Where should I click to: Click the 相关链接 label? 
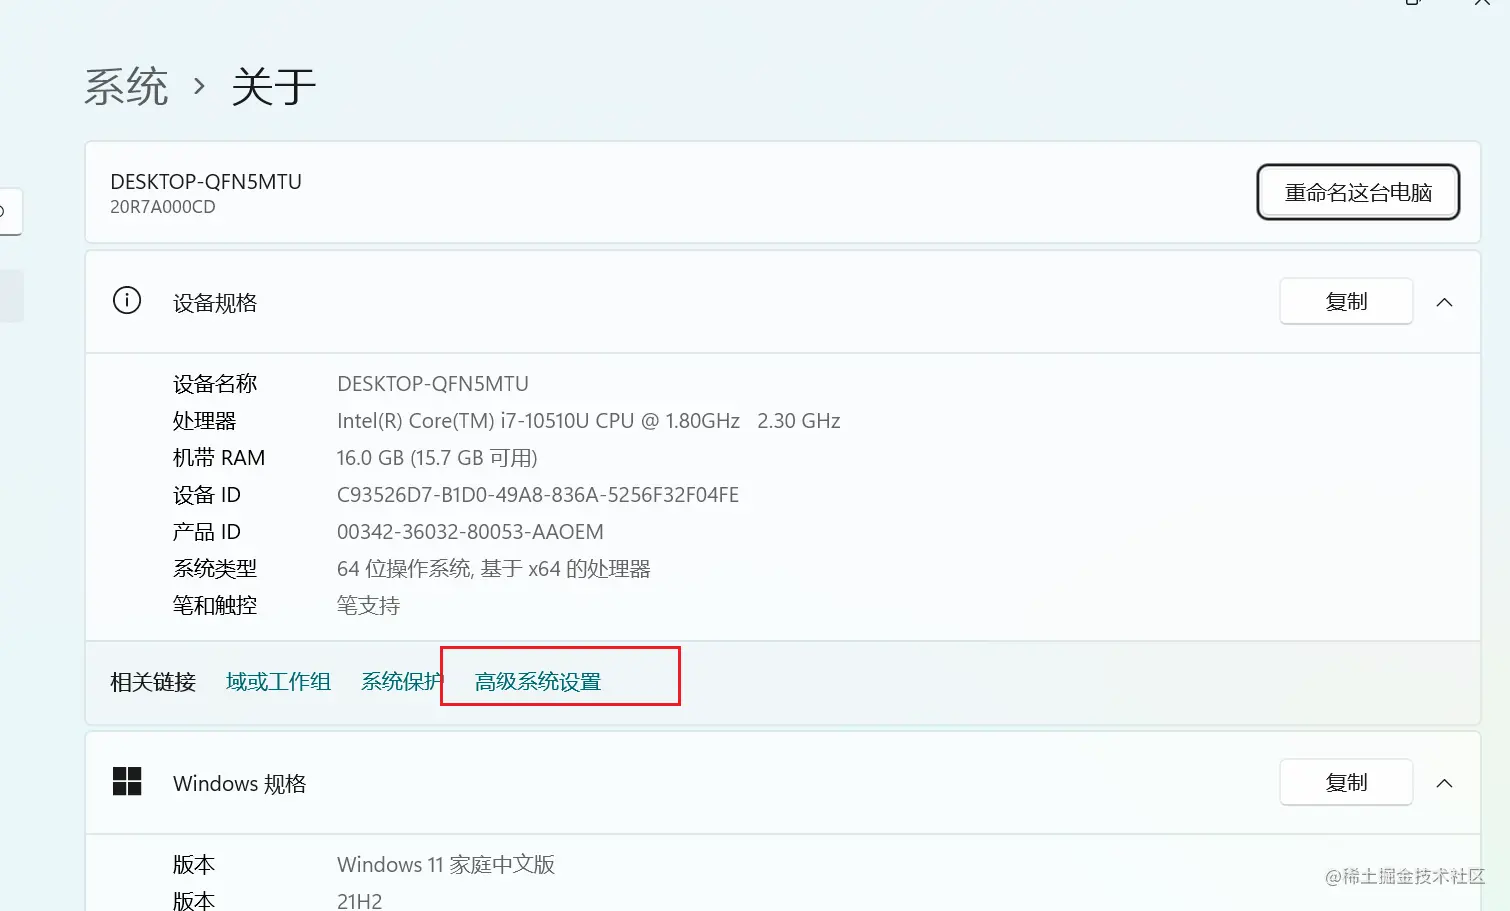[x=153, y=682]
